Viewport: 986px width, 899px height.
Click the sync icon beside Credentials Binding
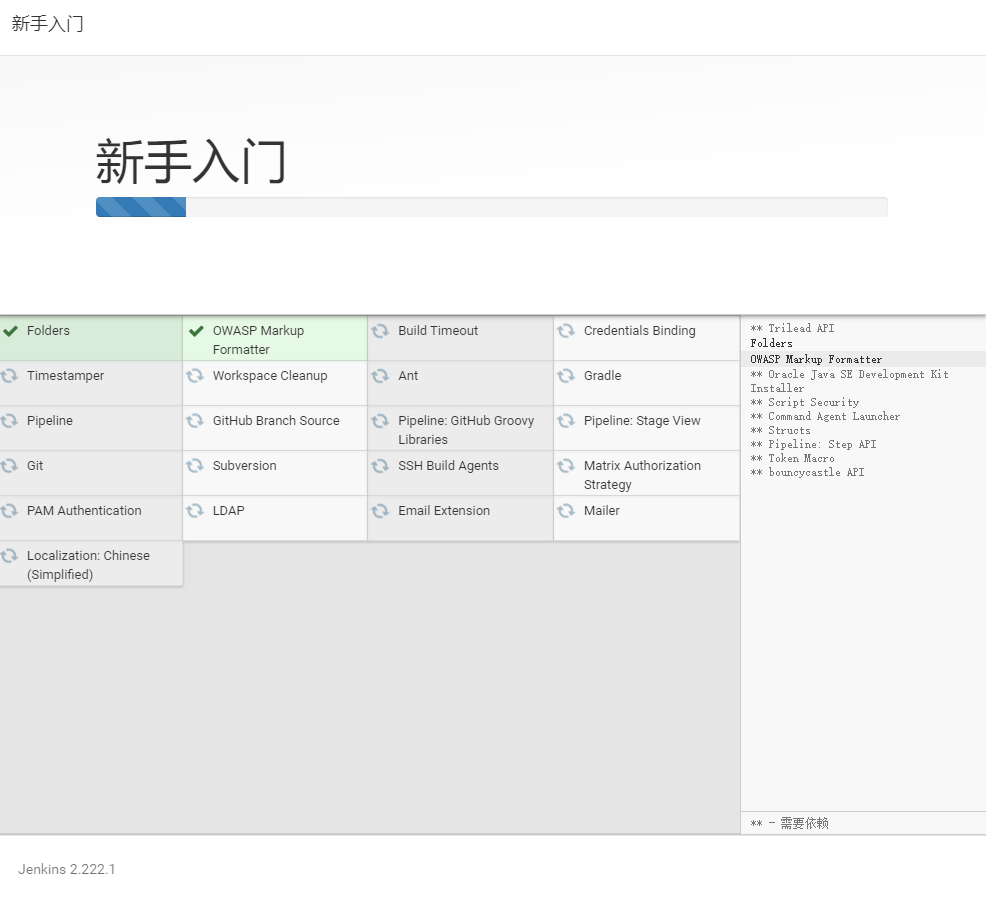[566, 331]
